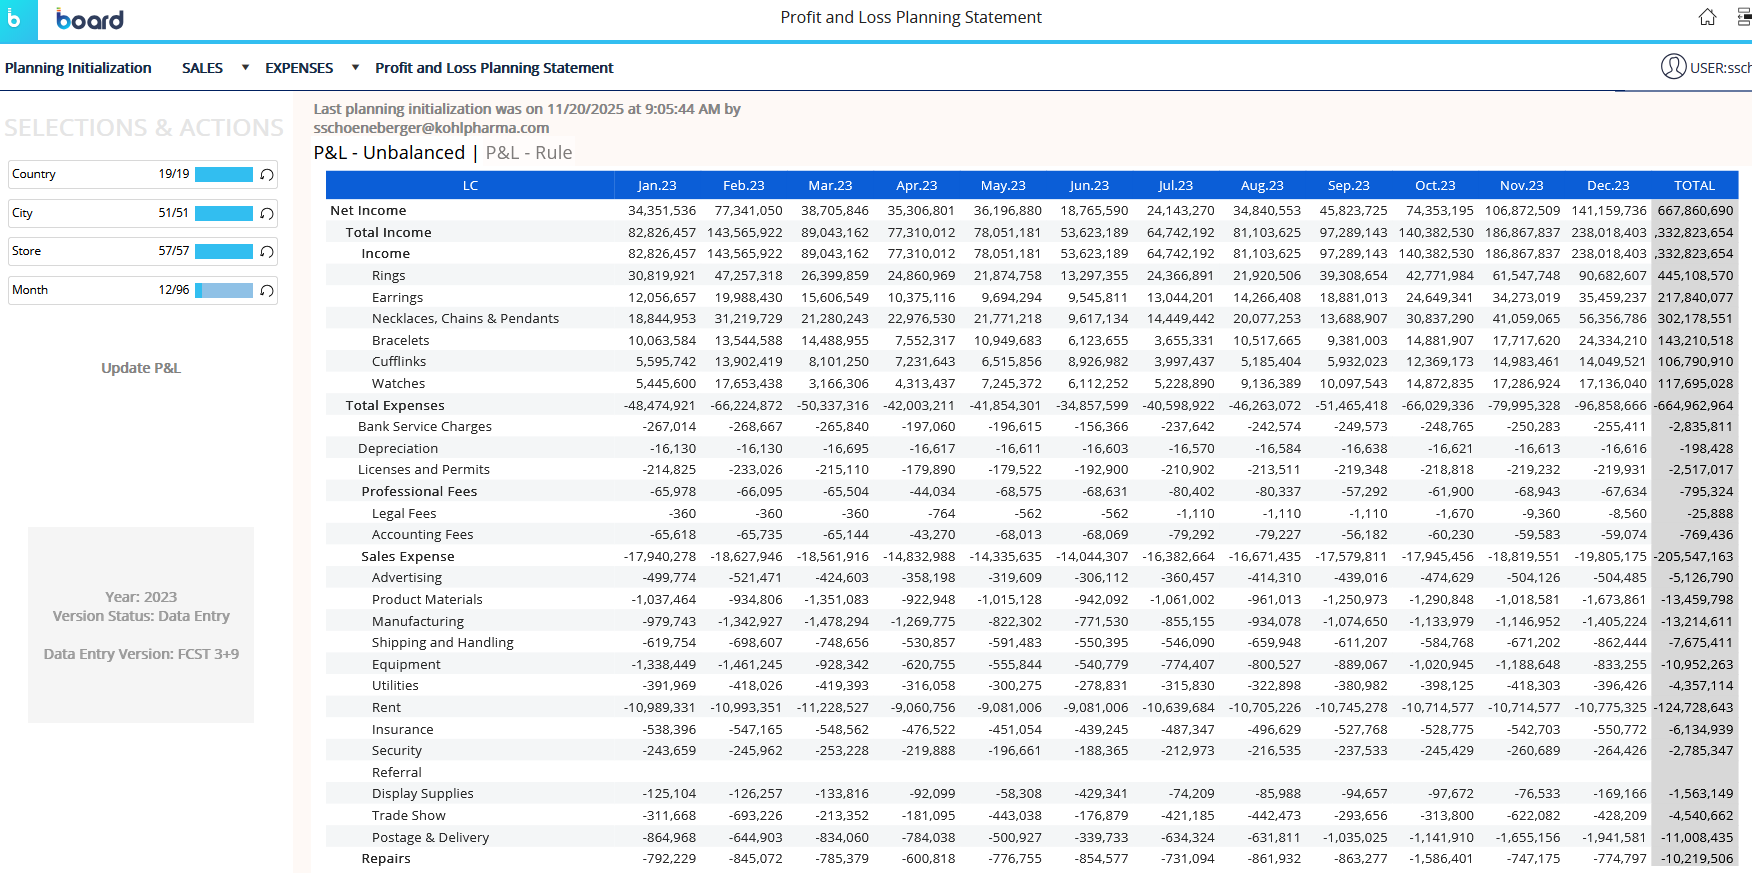The width and height of the screenshot is (1752, 873).
Task: Expand the SALES menu dropdown arrow
Action: 245,68
